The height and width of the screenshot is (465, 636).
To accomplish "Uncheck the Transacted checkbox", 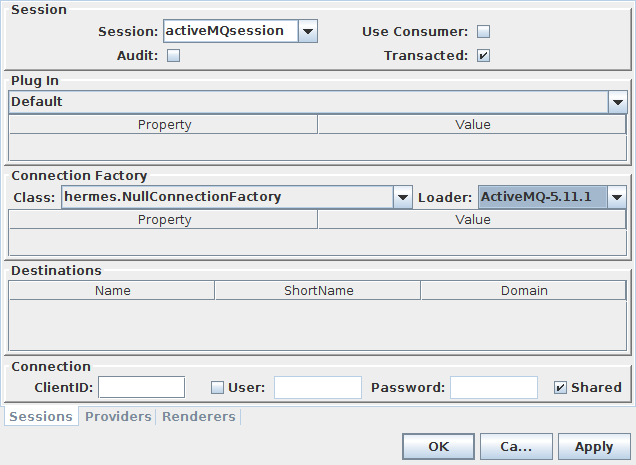I will tap(484, 56).
